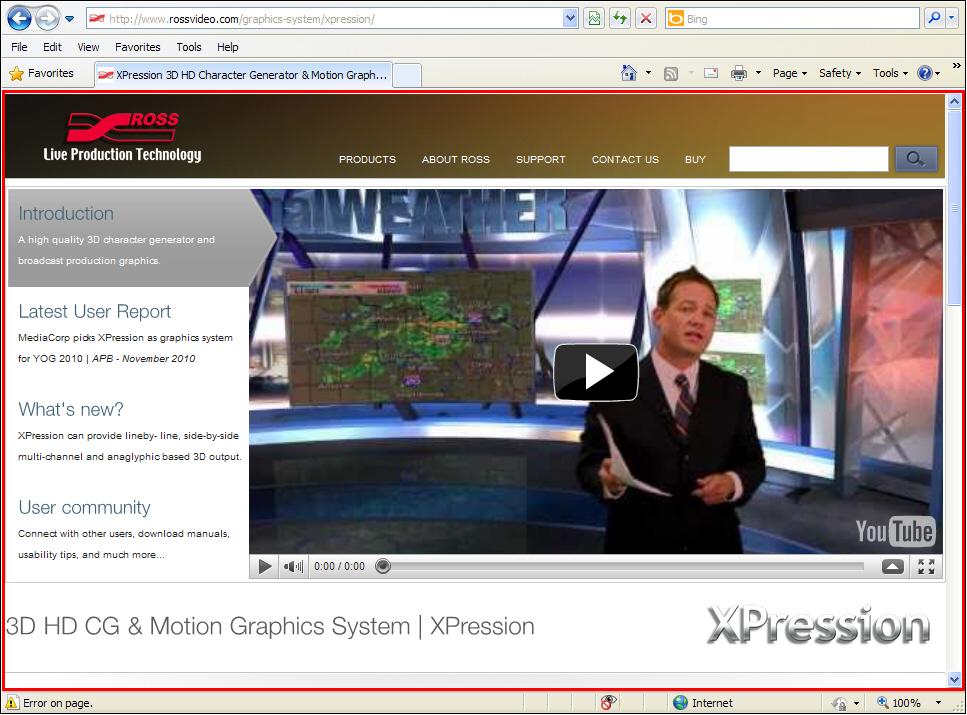Open the BUY navigation link
The height and width of the screenshot is (715, 967).
pos(695,159)
